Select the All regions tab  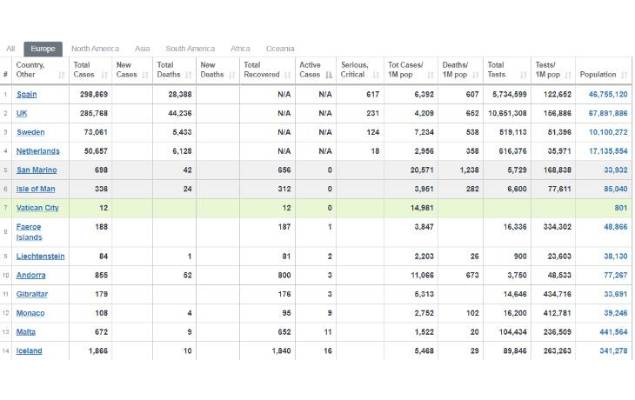[x=11, y=48]
